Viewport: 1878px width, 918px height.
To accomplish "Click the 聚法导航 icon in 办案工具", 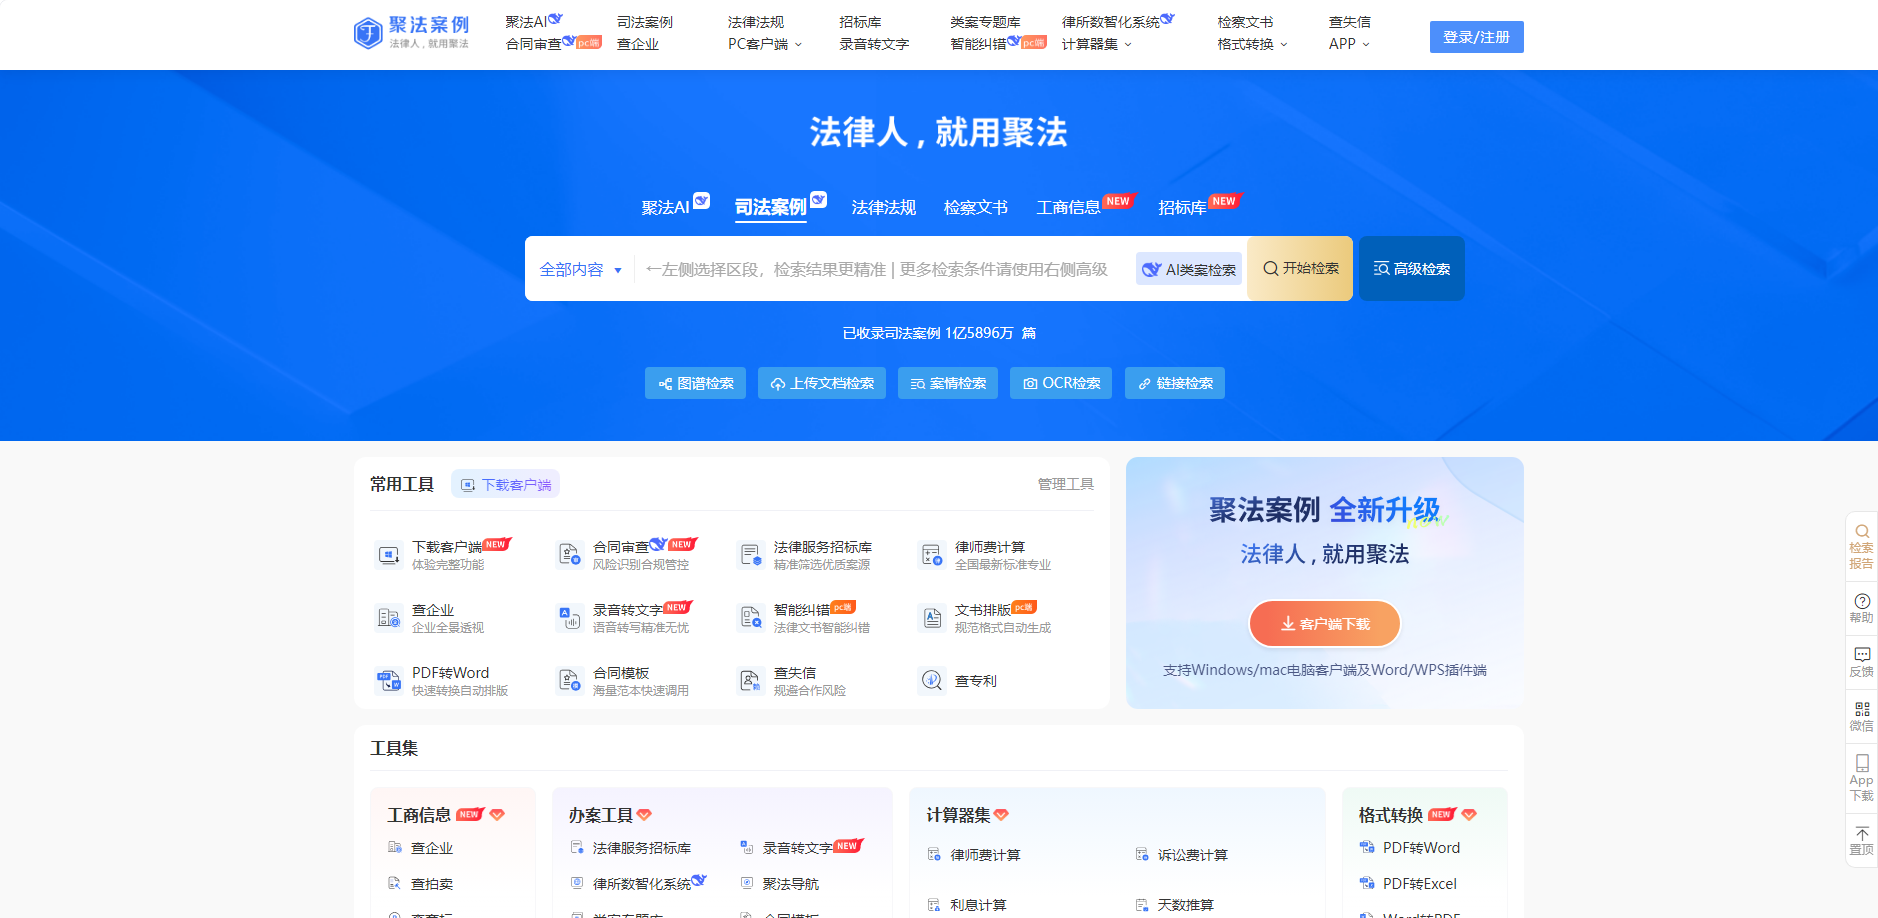I will tap(746, 883).
